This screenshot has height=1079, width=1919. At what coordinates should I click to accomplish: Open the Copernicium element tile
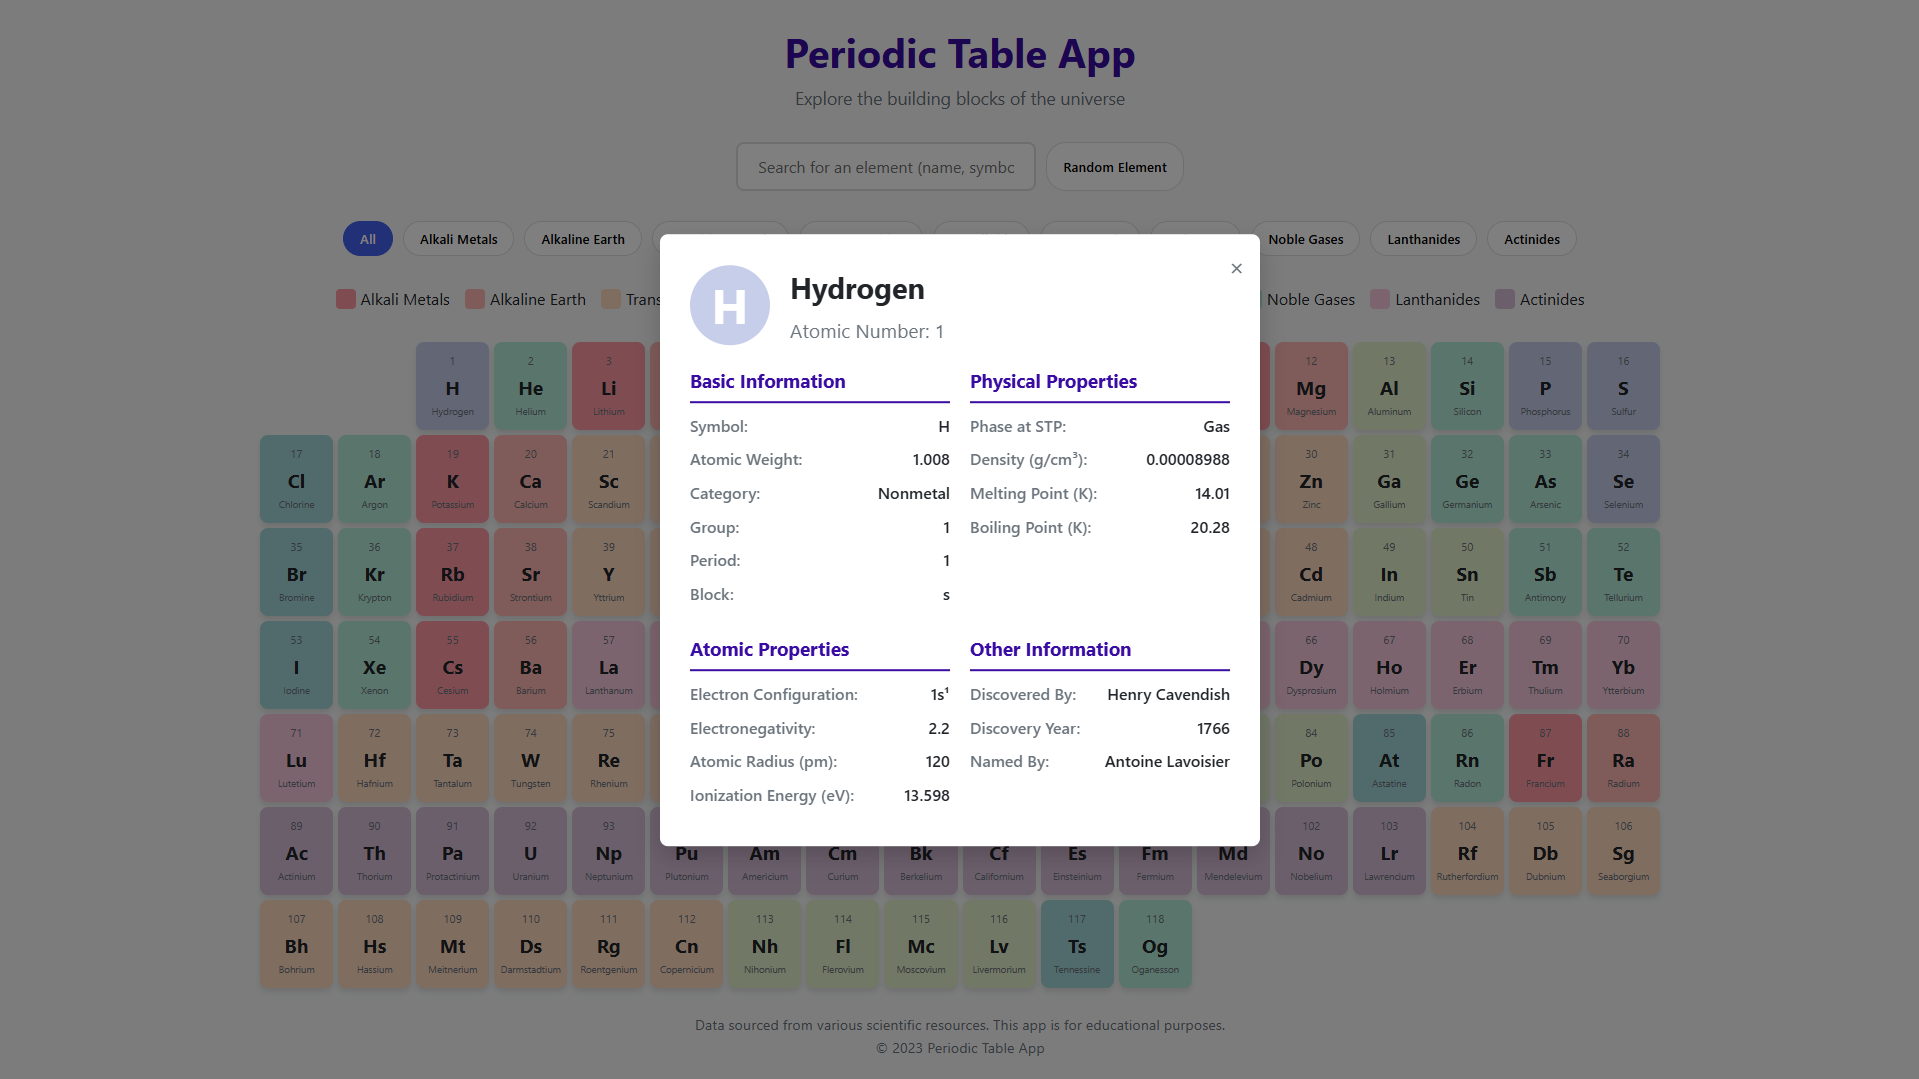tap(687, 944)
